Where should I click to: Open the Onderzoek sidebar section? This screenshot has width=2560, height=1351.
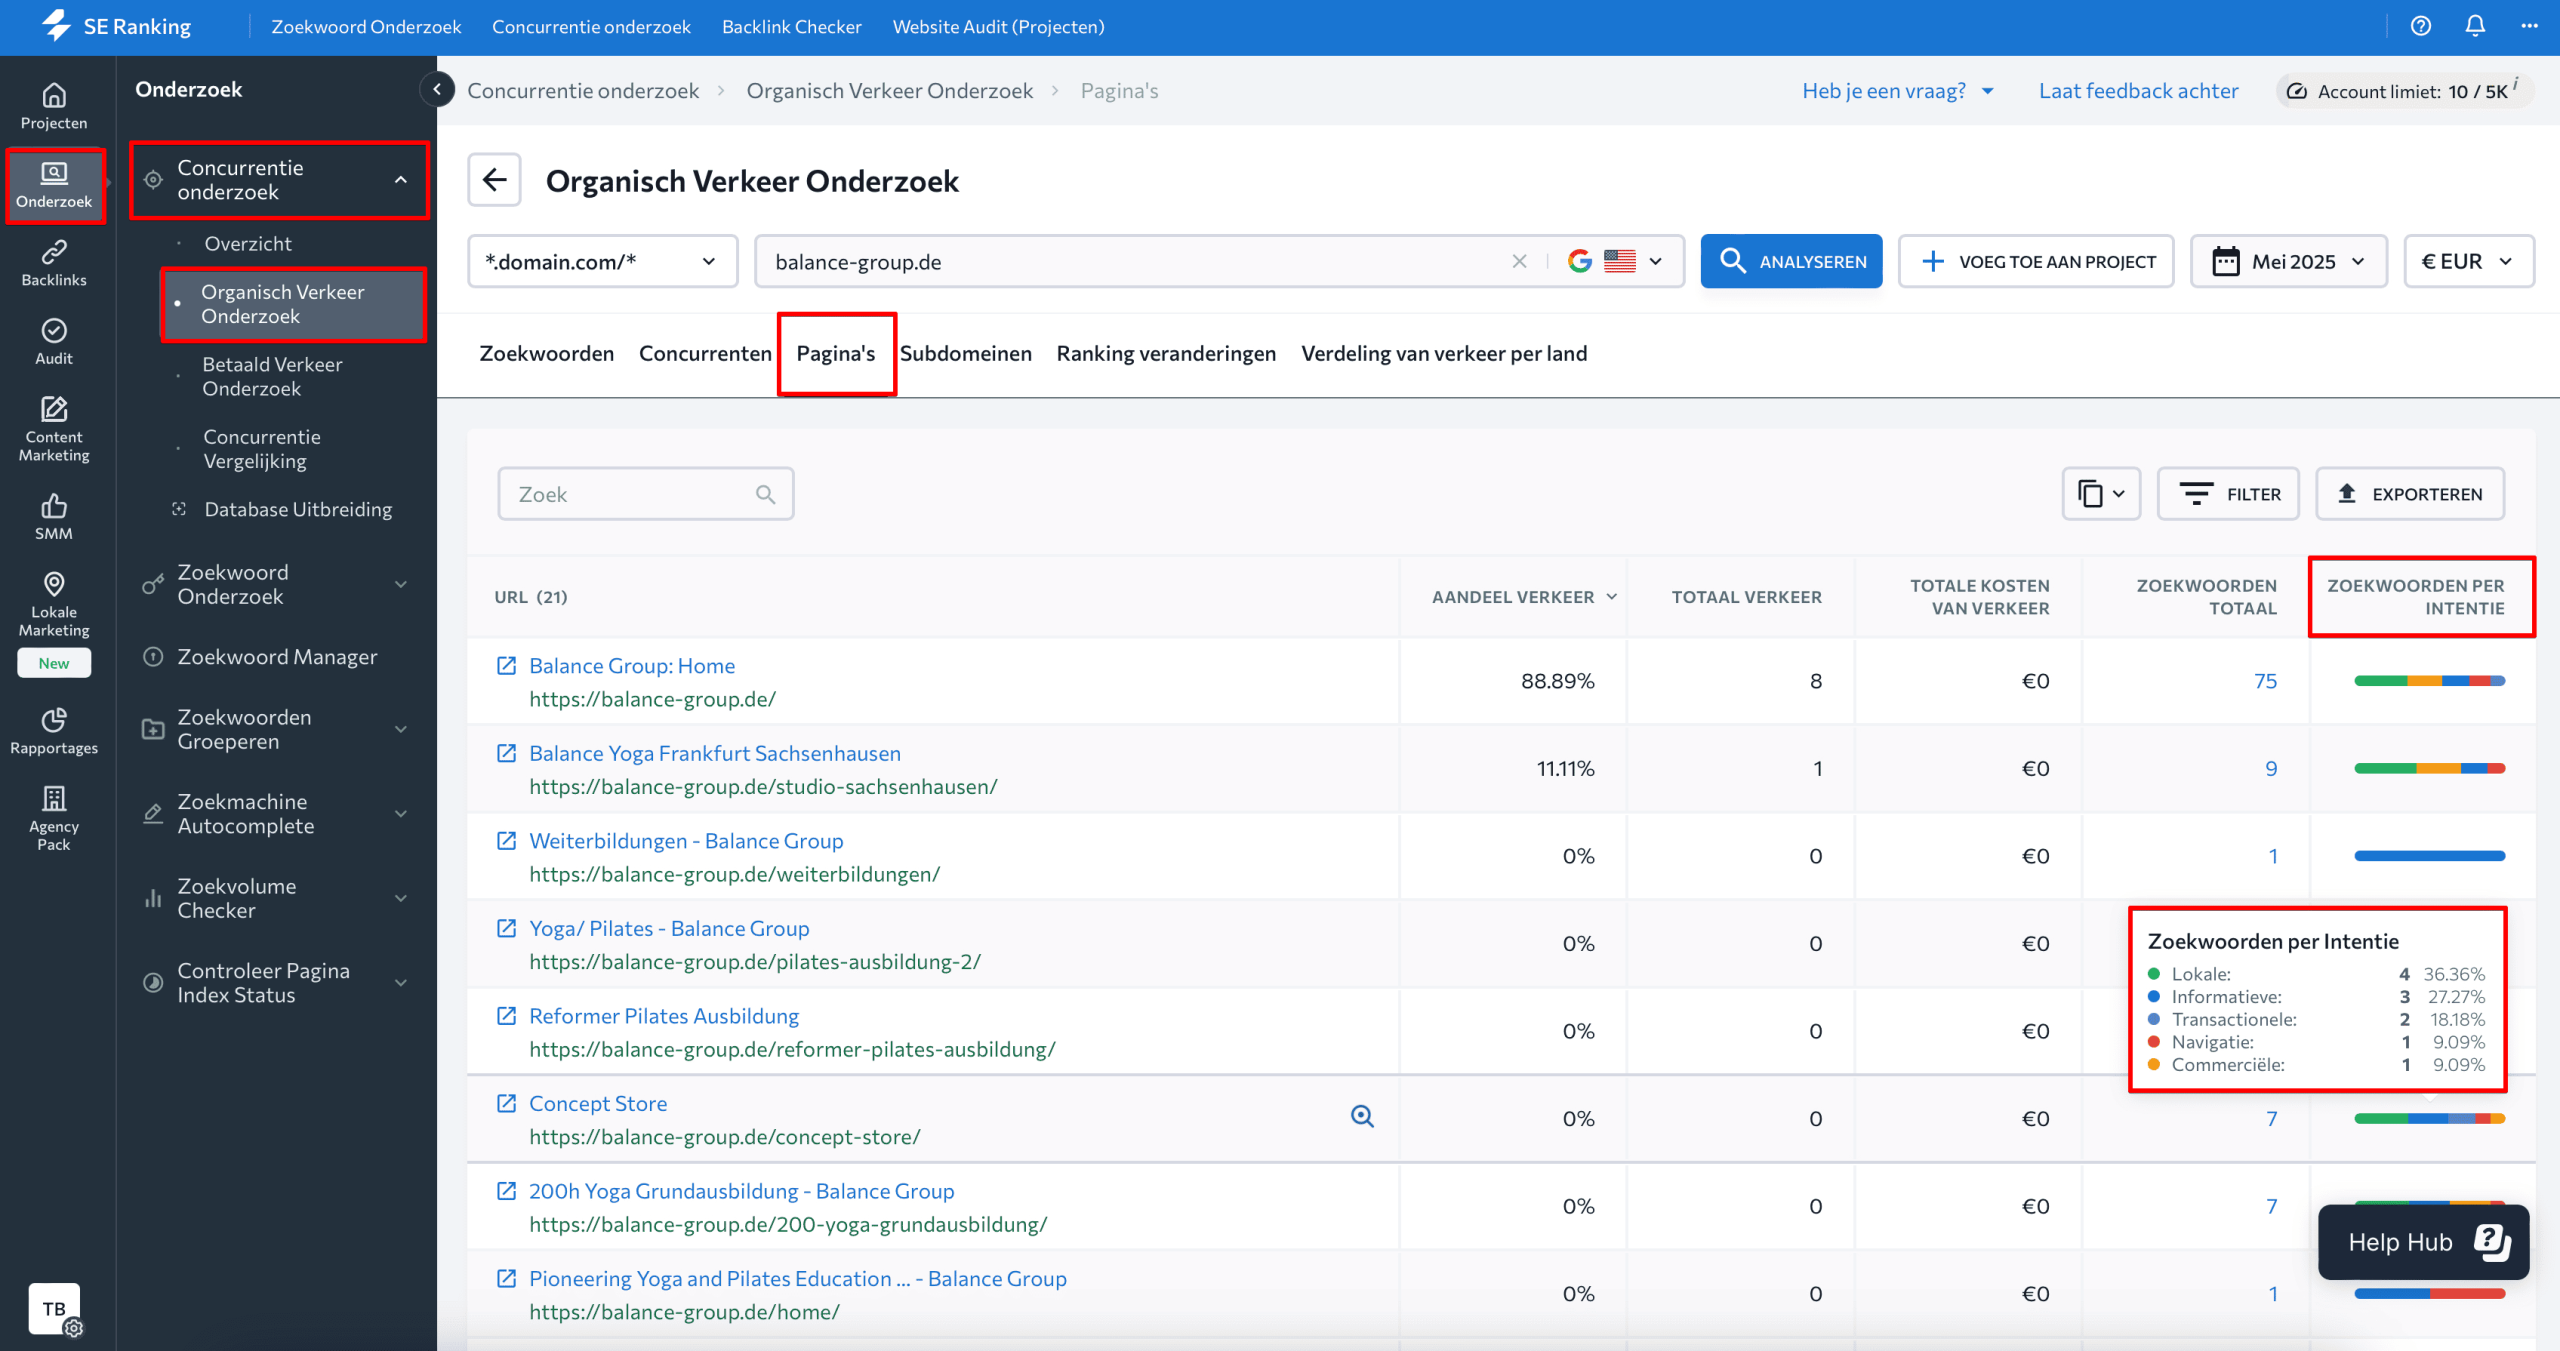54,185
